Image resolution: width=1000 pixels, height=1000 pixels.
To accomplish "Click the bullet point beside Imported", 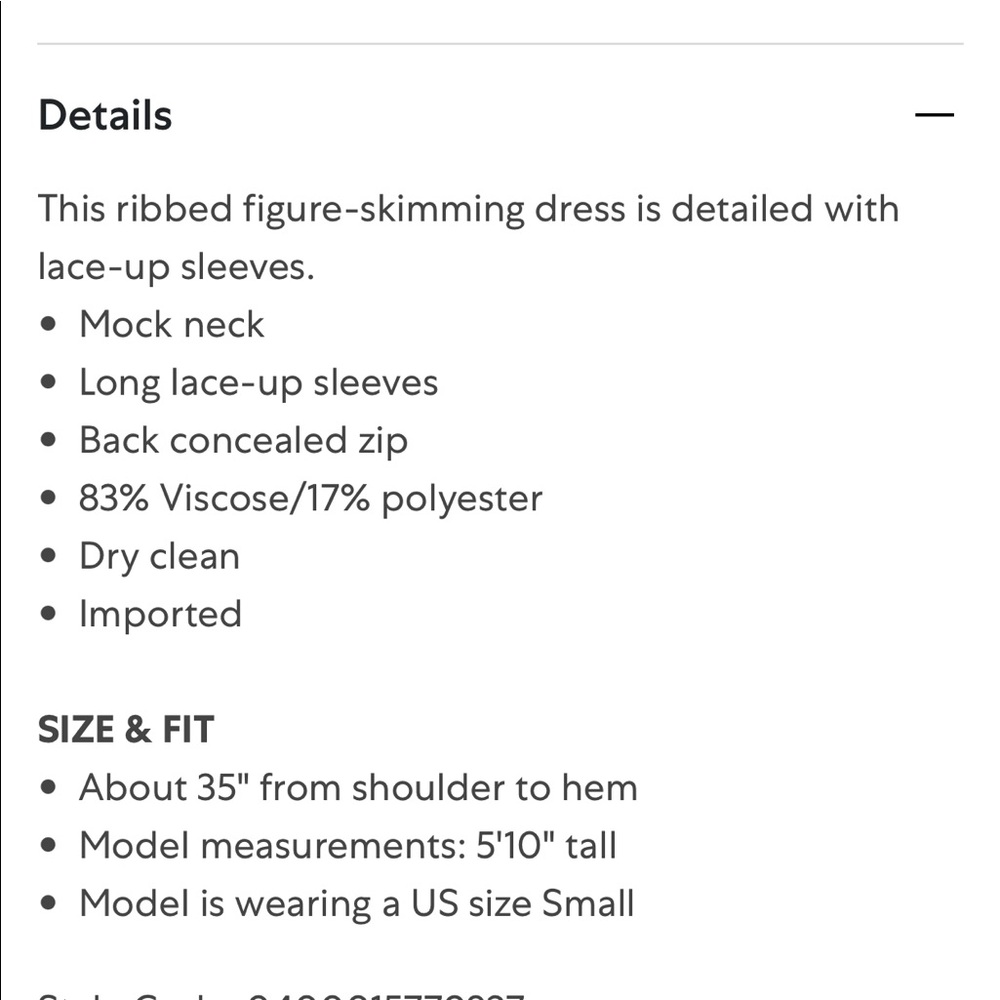I will (48, 613).
